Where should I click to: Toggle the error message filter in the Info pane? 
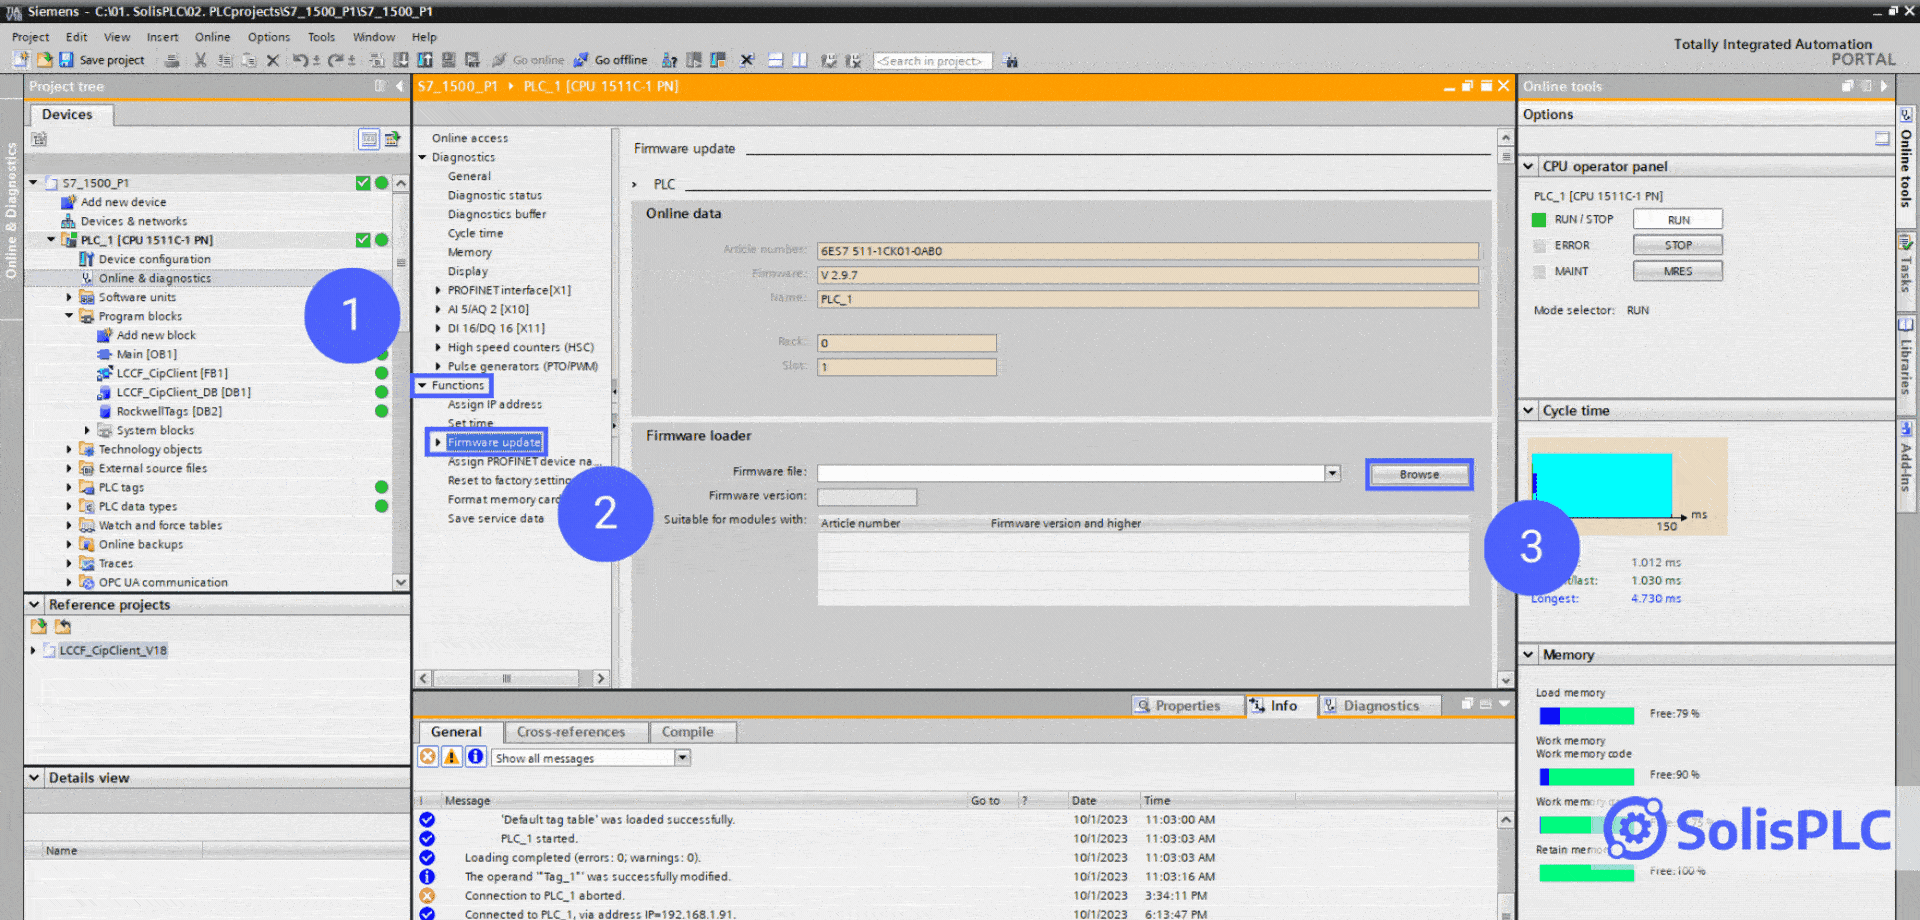click(x=428, y=757)
